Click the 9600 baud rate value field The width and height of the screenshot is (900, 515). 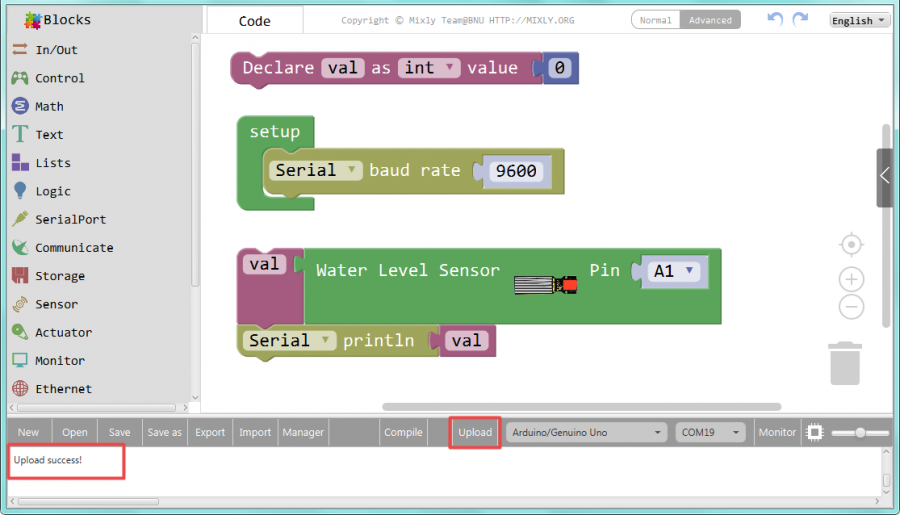(517, 171)
